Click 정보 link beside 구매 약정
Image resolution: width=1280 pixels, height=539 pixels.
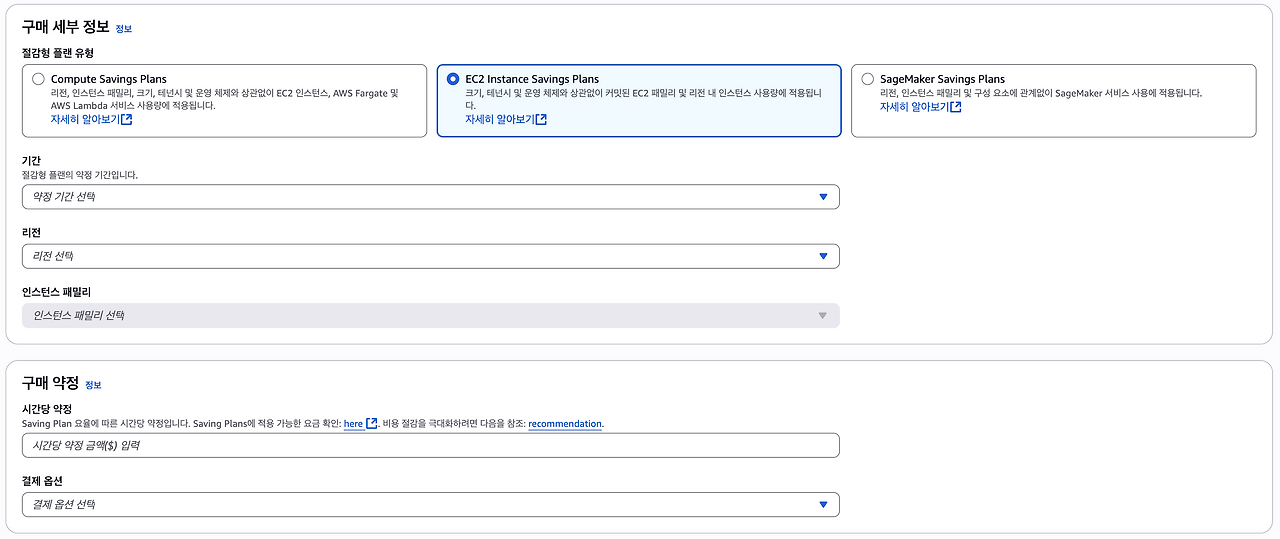click(93, 385)
